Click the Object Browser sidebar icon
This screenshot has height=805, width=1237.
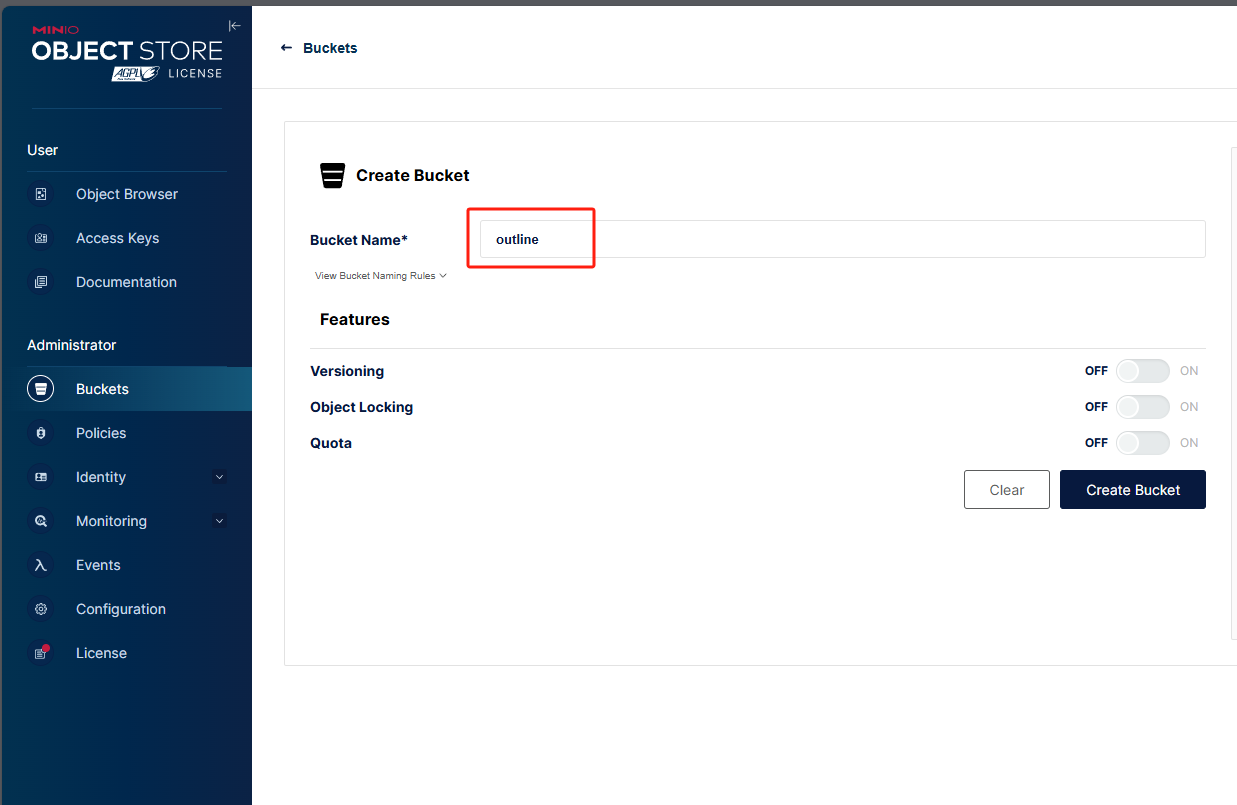click(x=41, y=194)
